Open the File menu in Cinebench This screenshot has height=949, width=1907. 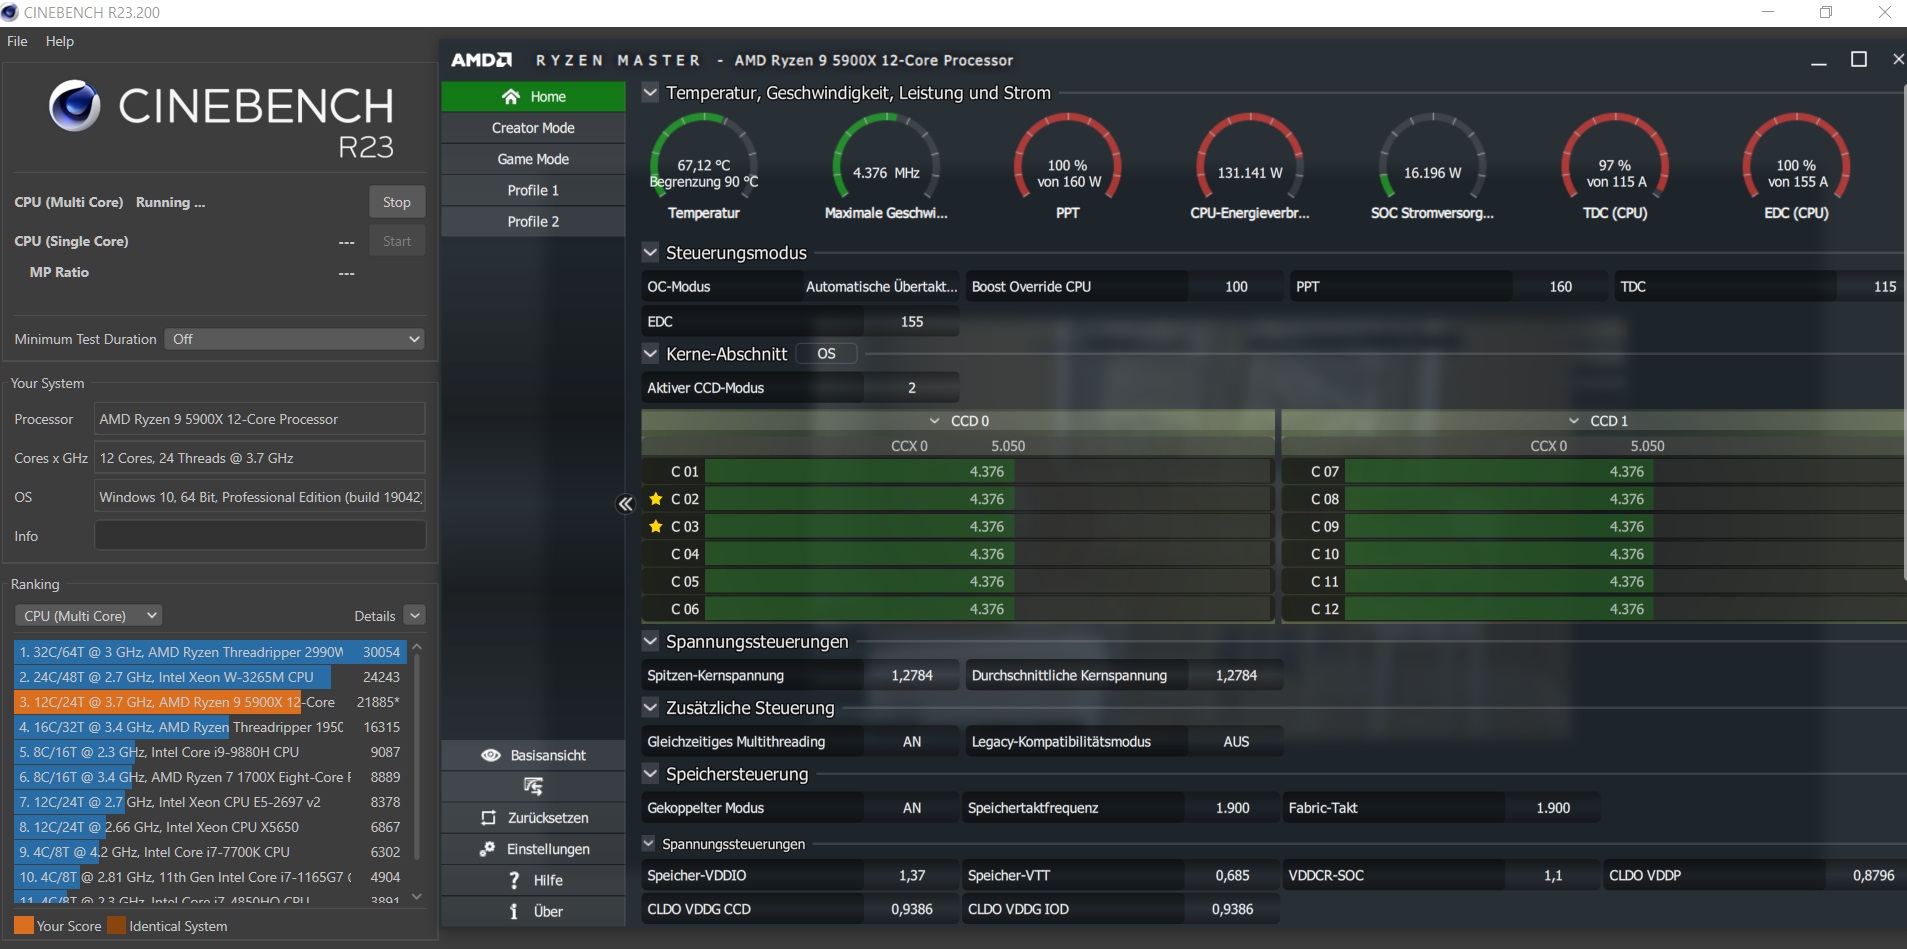[x=17, y=41]
